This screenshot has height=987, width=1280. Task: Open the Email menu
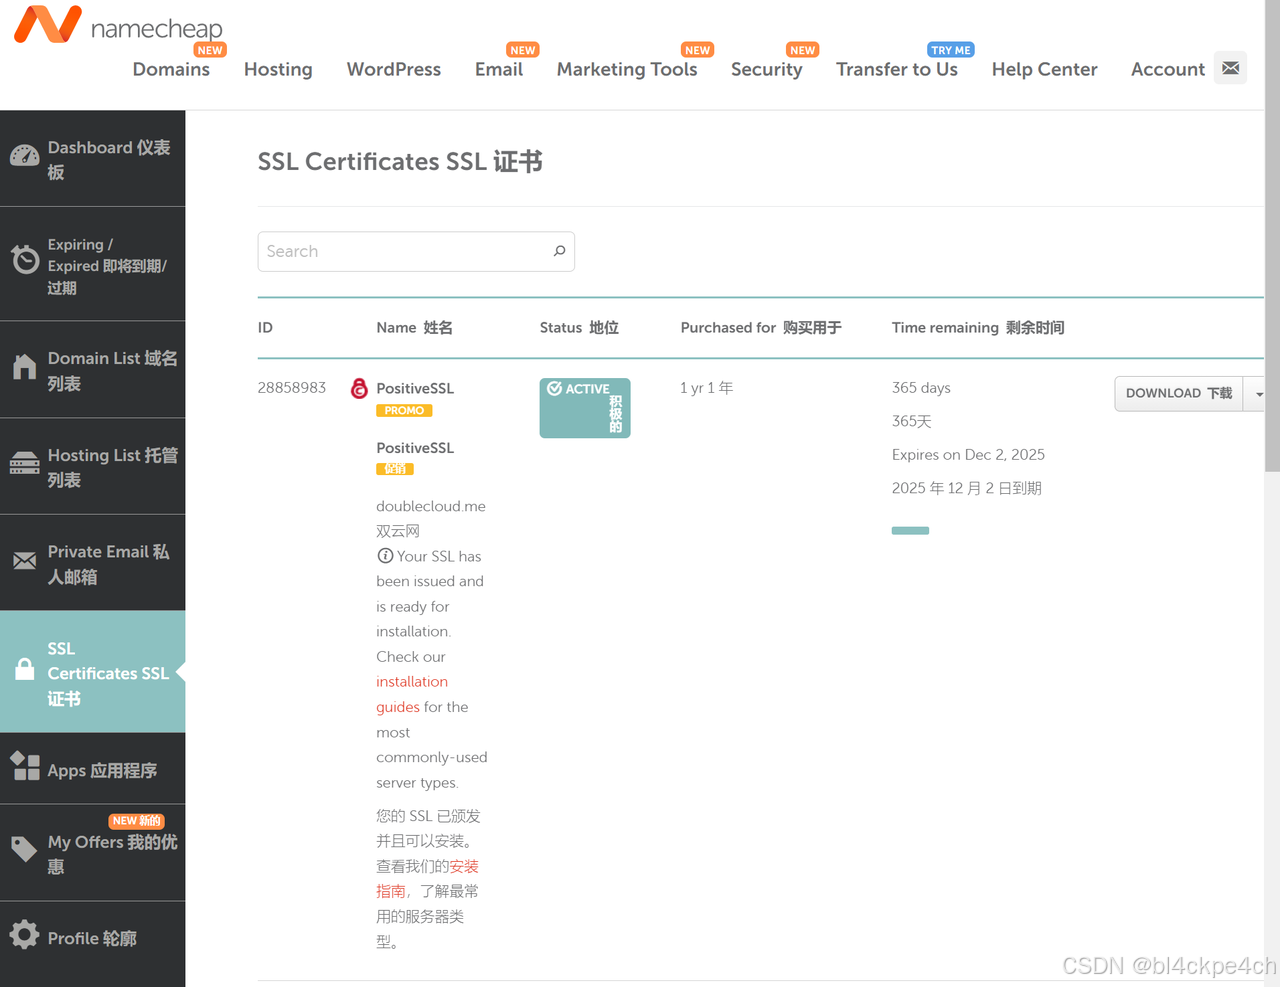tap(499, 69)
